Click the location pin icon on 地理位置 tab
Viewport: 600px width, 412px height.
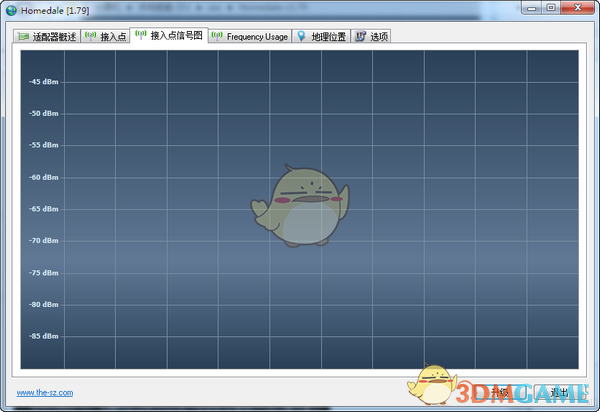(301, 36)
